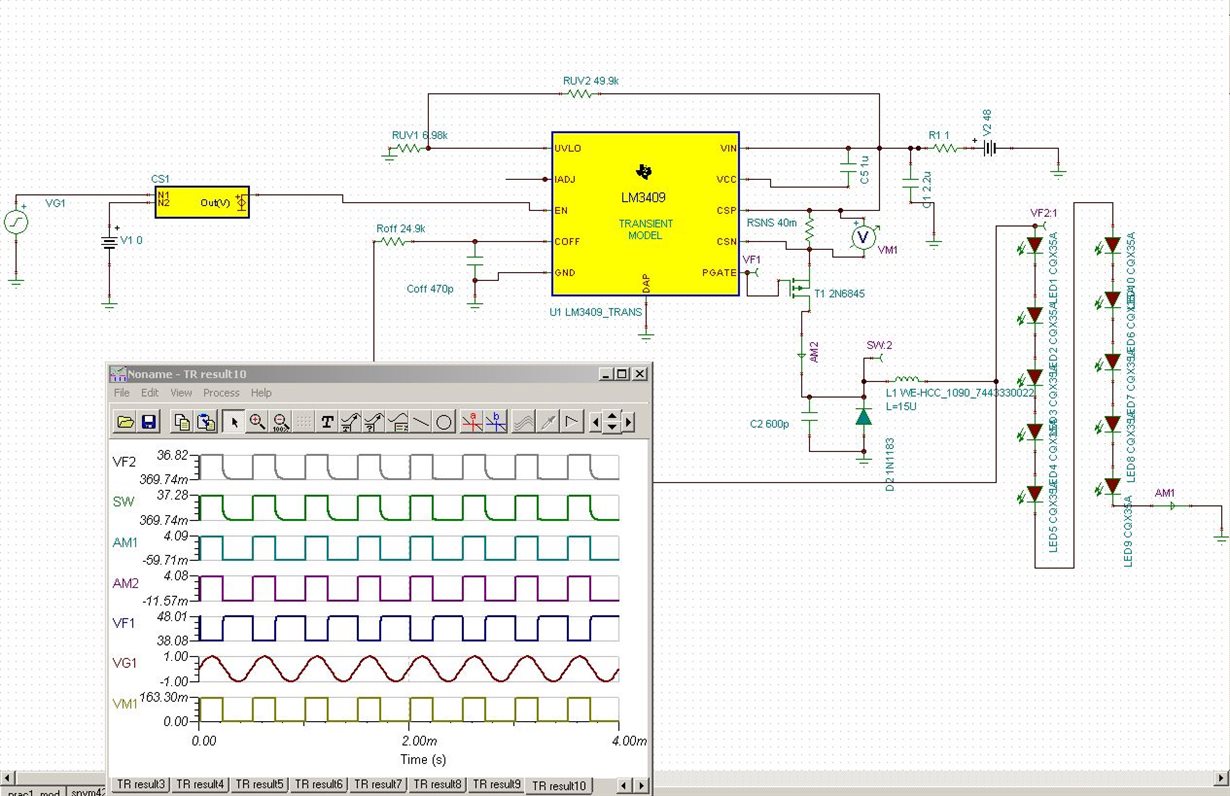Open the Help menu in TR result window
The height and width of the screenshot is (796, 1230).
point(261,393)
